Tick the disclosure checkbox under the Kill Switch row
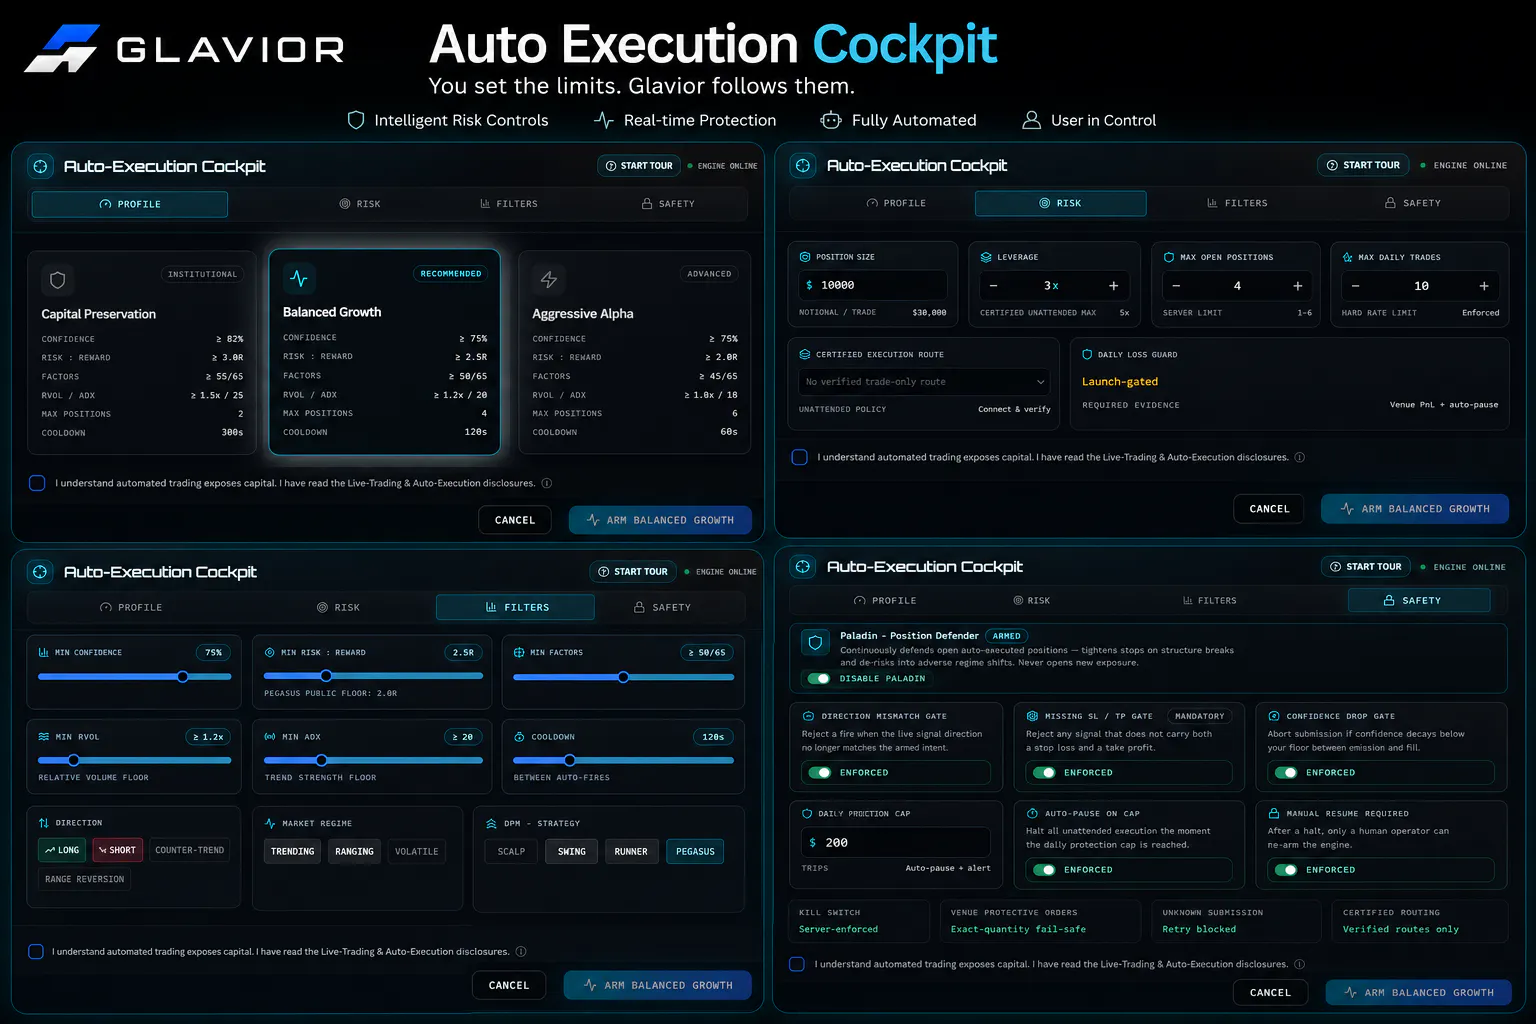Screen dimensions: 1536x1024 click(x=797, y=964)
